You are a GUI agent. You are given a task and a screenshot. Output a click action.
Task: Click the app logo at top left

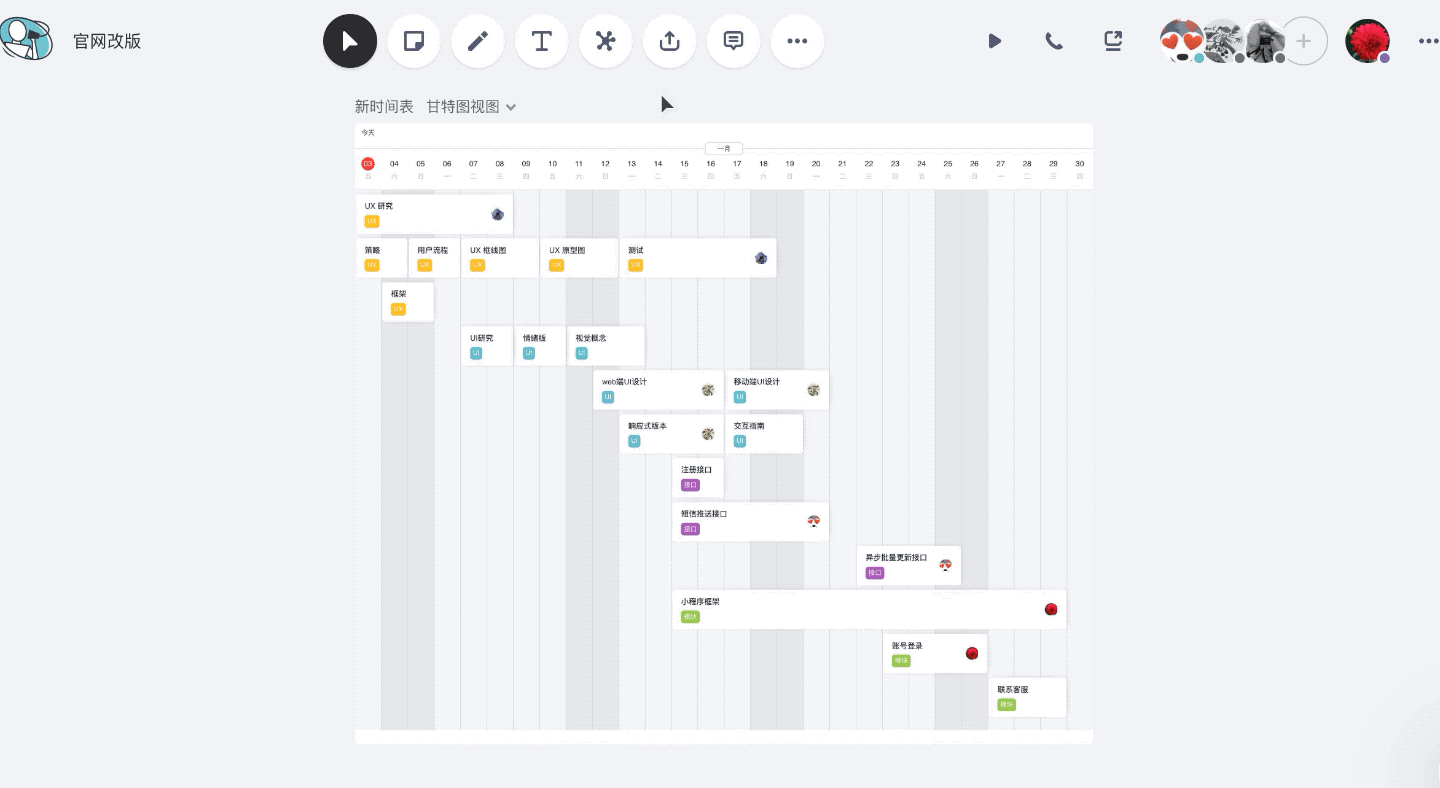27,40
